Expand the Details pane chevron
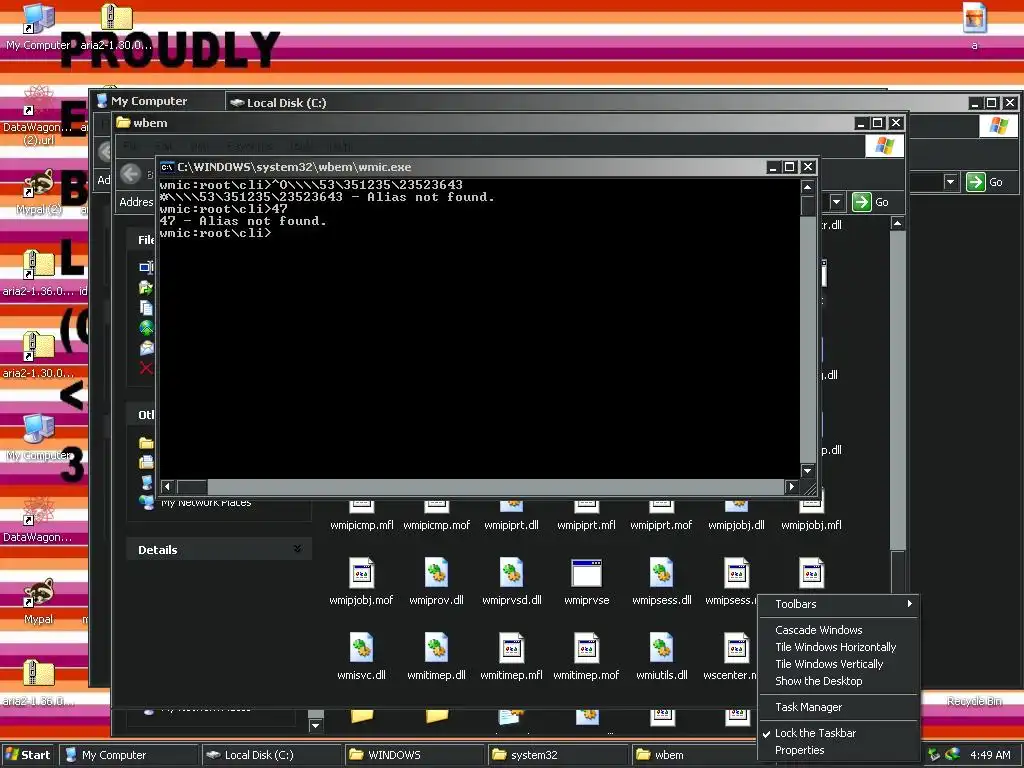1024x768 pixels. point(297,549)
